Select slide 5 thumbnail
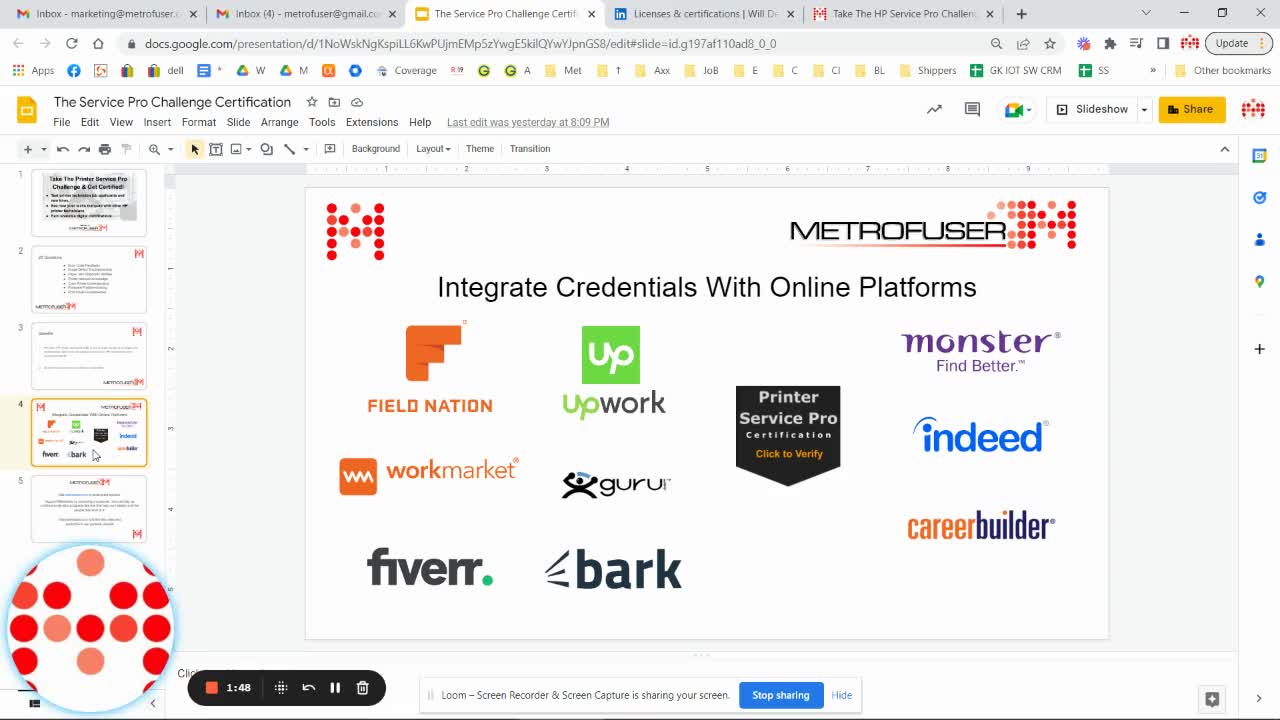Viewport: 1280px width, 720px height. (x=89, y=509)
